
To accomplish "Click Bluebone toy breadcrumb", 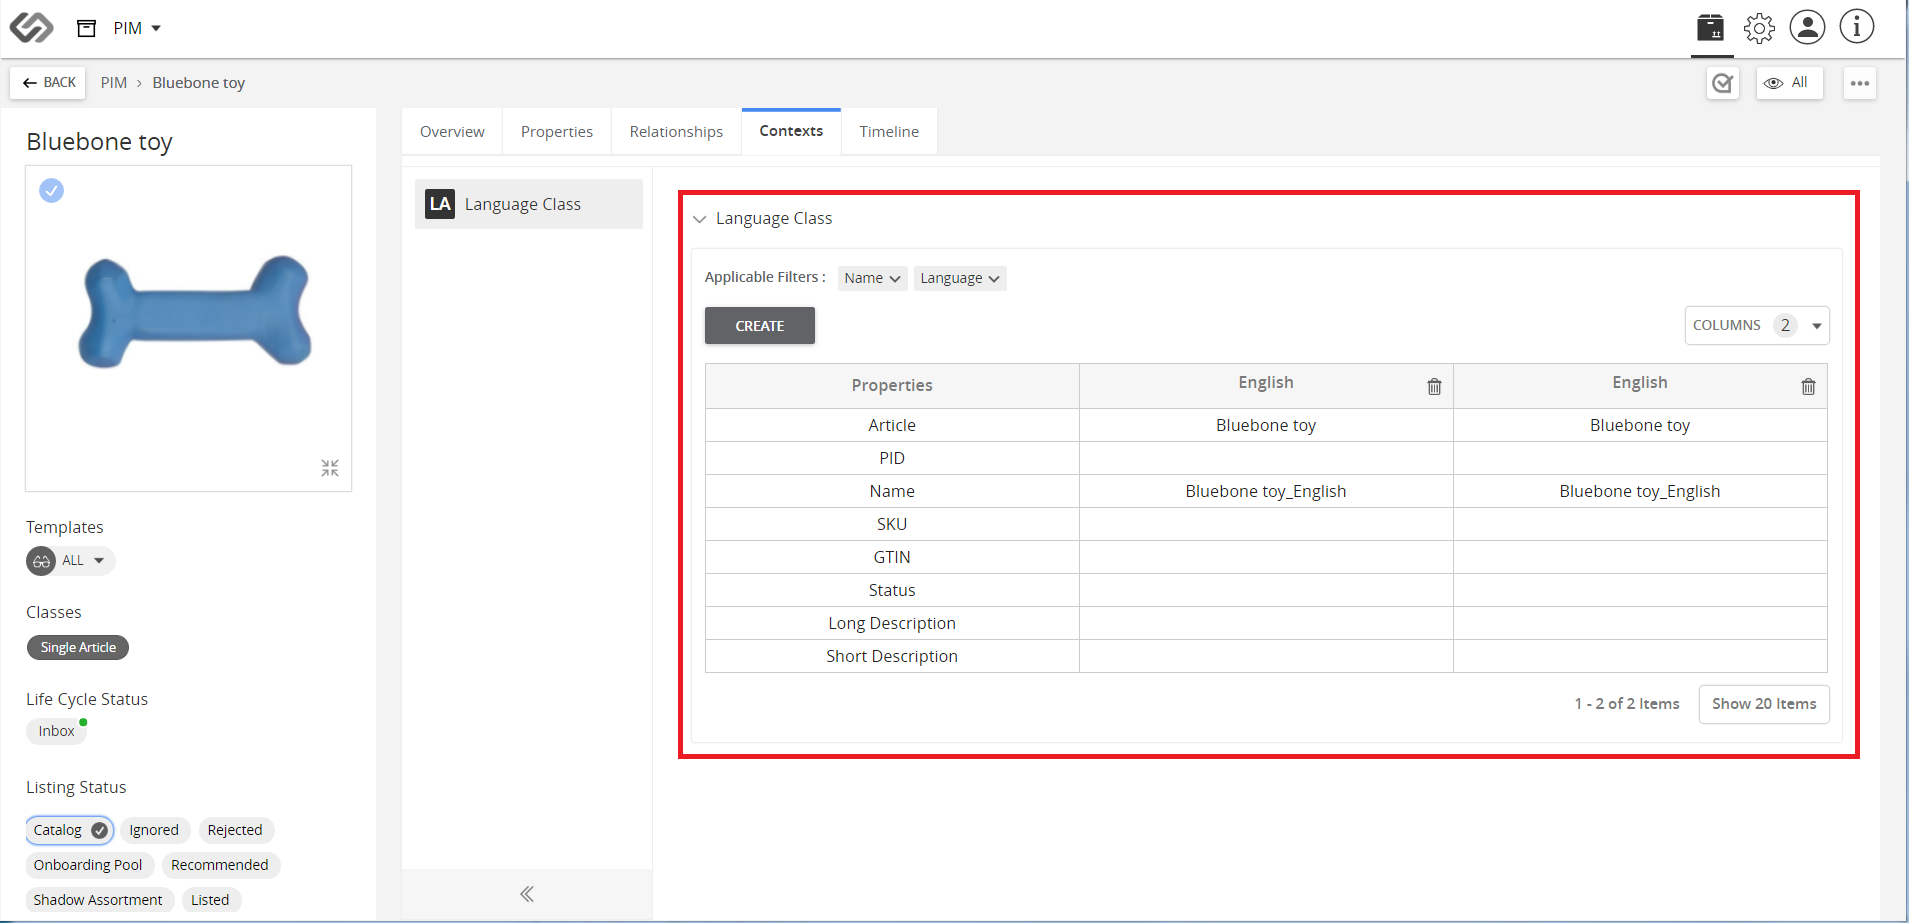I will (199, 83).
